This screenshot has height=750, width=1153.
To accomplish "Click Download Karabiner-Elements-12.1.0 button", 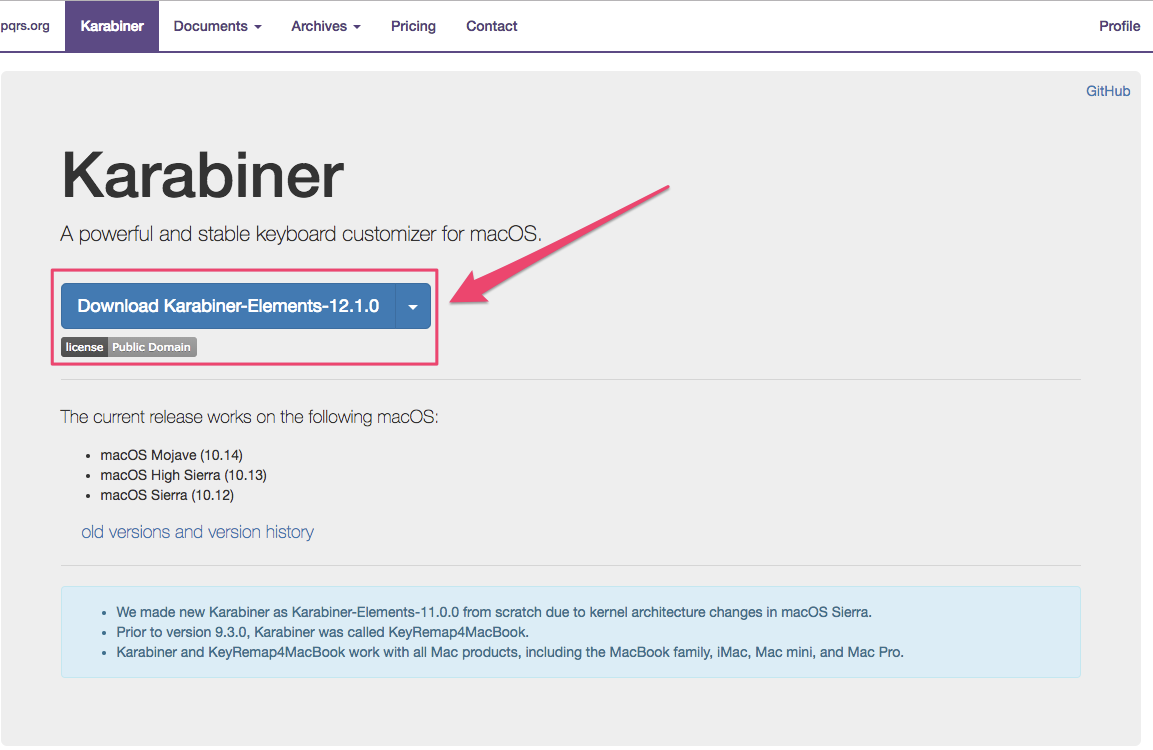I will [x=228, y=306].
